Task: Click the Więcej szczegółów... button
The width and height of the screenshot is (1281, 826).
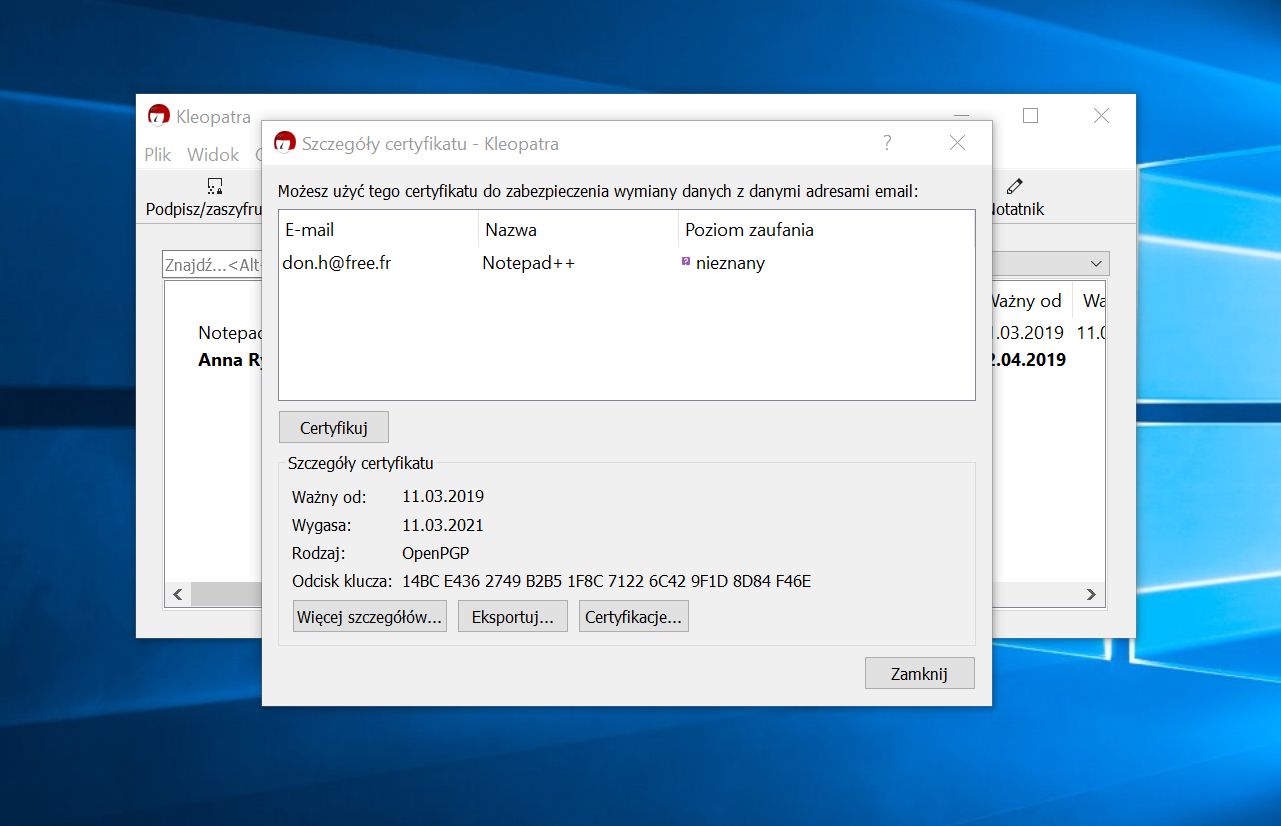Action: click(369, 617)
